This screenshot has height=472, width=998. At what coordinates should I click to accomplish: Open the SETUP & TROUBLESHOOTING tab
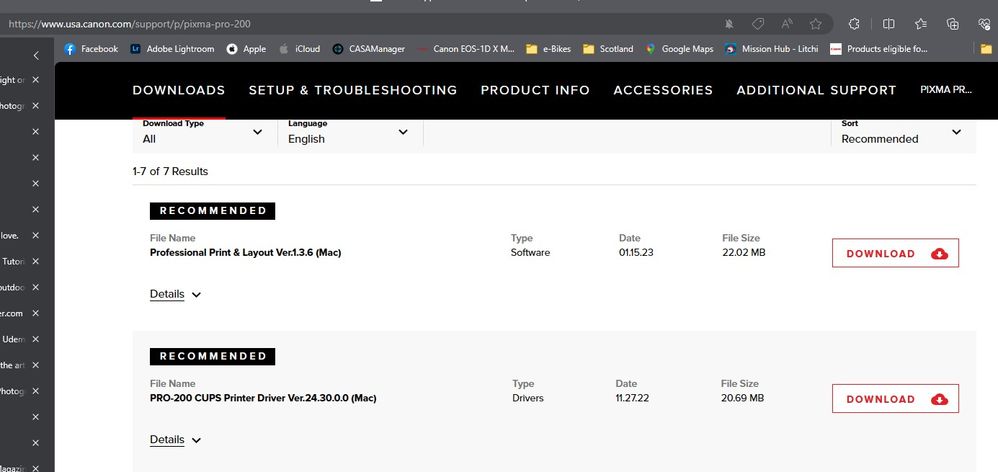pyautogui.click(x=353, y=90)
